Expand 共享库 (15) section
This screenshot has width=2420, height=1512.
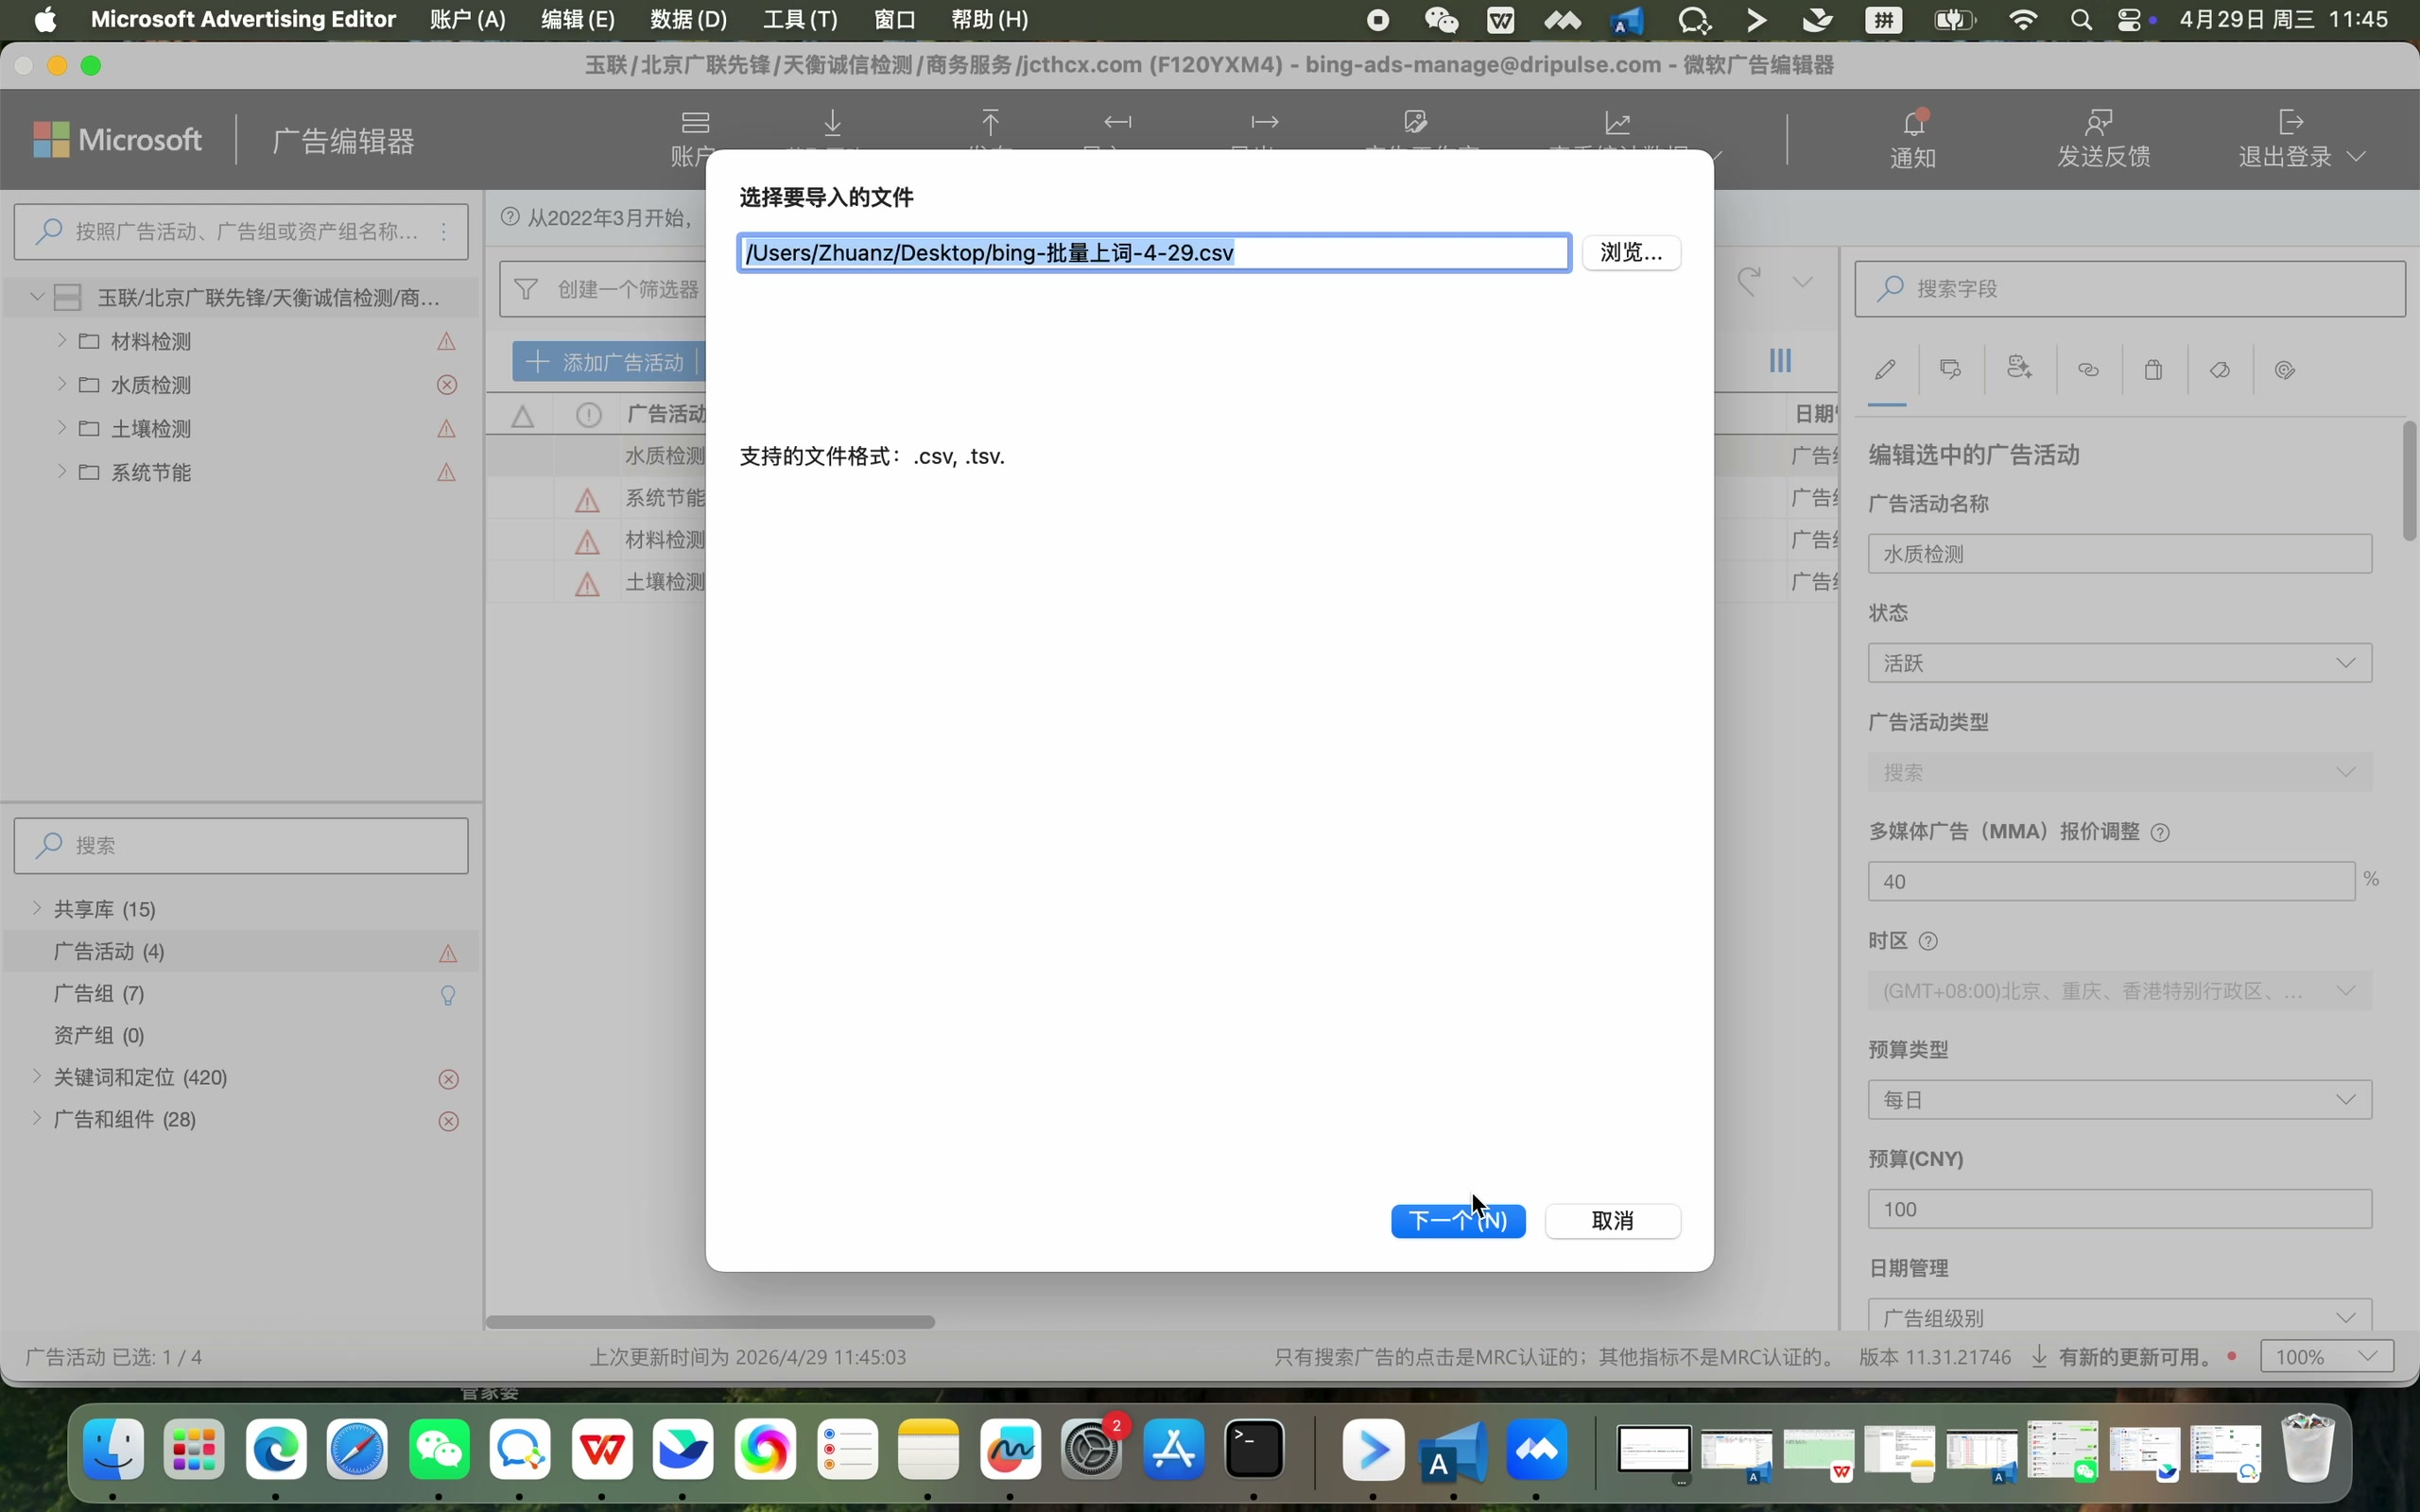pyautogui.click(x=37, y=908)
